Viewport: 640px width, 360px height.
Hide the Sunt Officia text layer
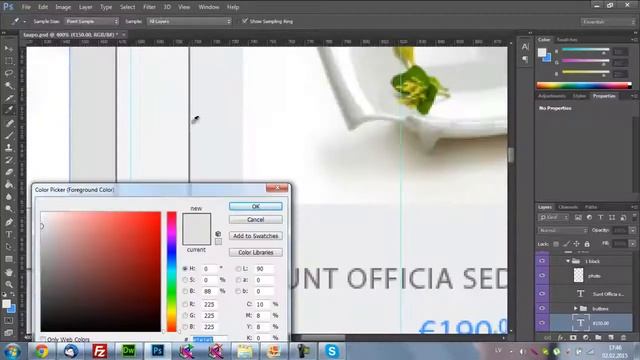pyautogui.click(x=542, y=293)
